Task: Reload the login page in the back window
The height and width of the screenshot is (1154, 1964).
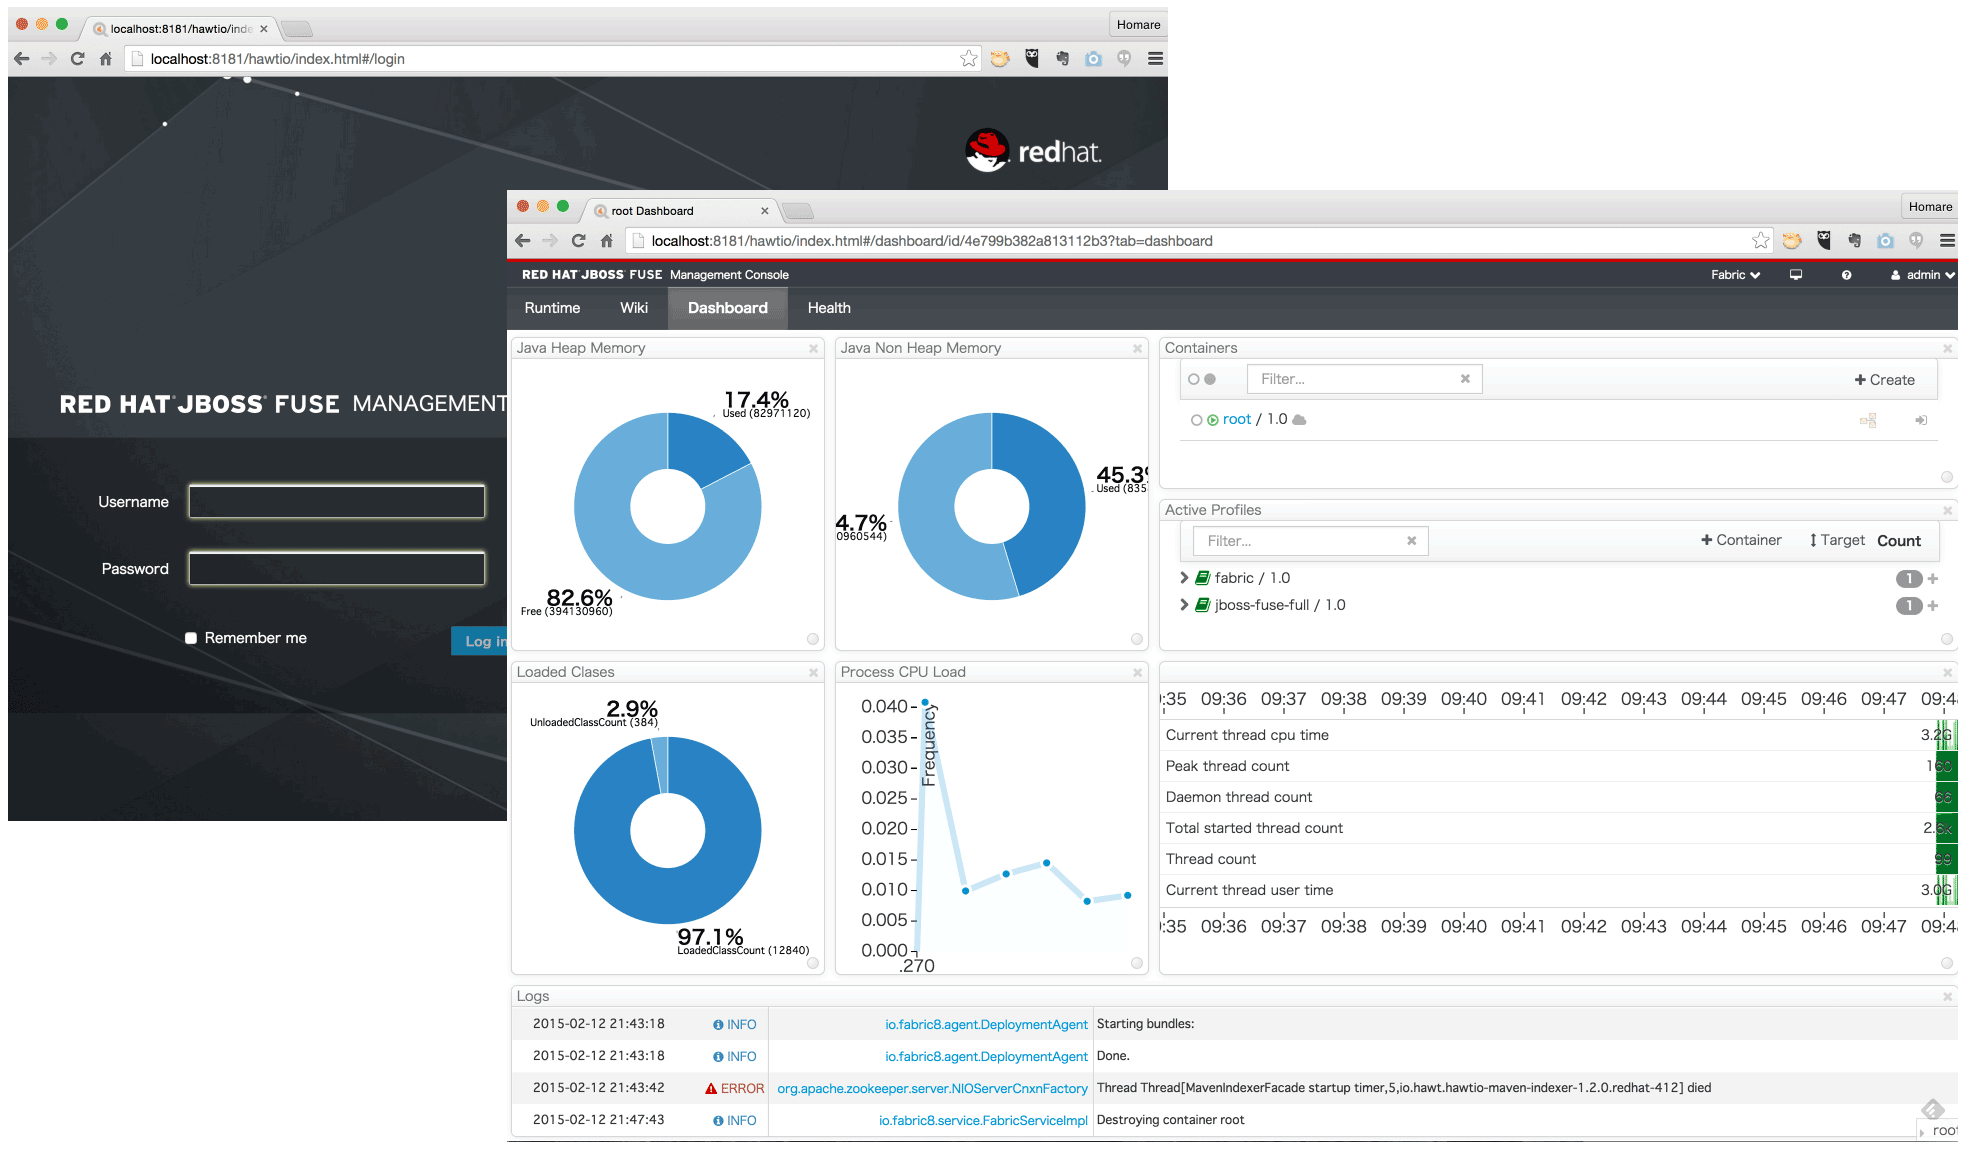Action: click(x=77, y=59)
